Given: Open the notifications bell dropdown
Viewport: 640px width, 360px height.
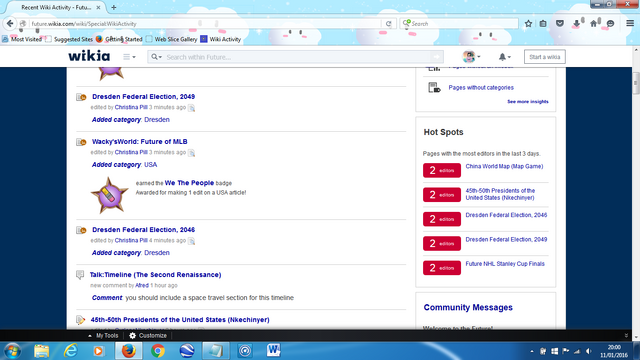Looking at the screenshot, I should 504,57.
